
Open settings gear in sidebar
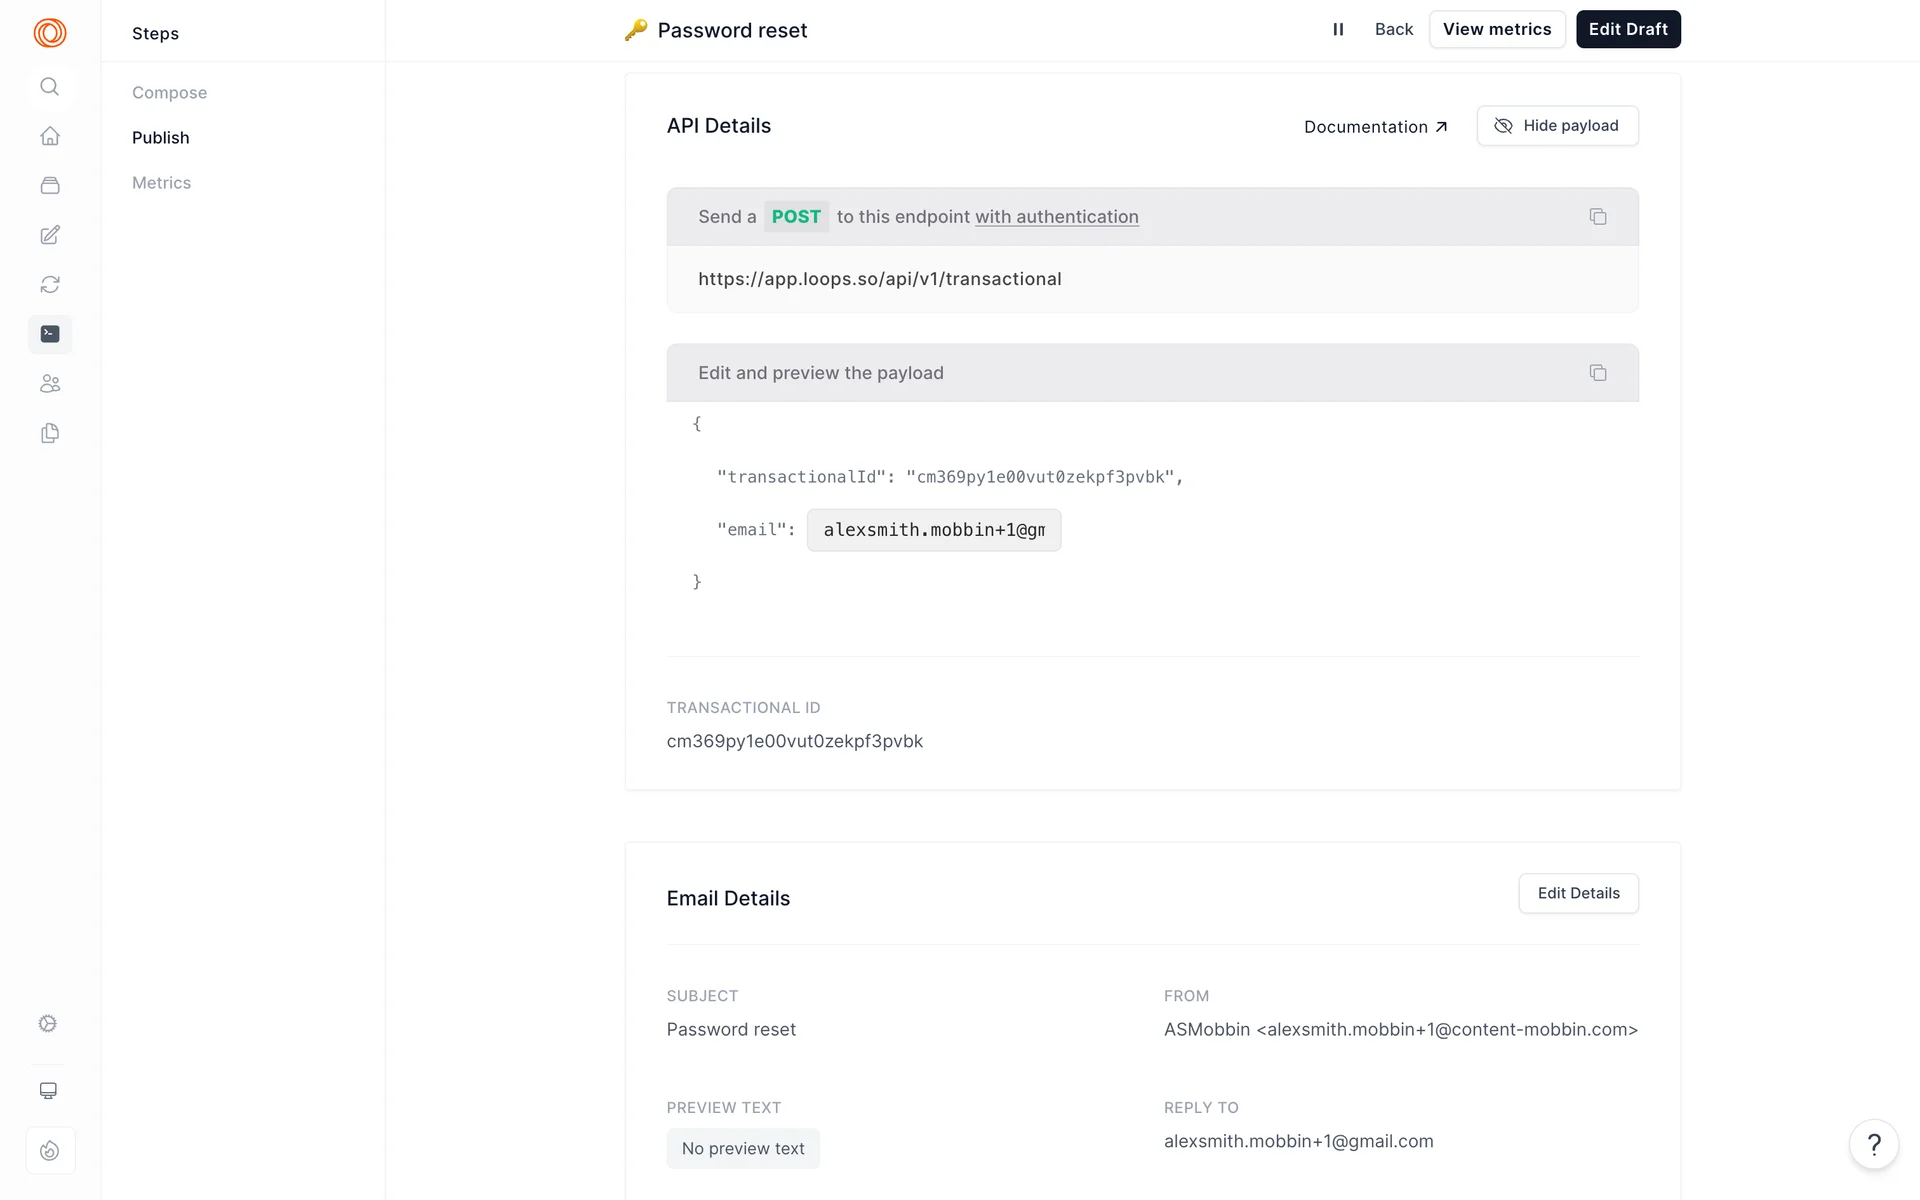[x=48, y=1023]
